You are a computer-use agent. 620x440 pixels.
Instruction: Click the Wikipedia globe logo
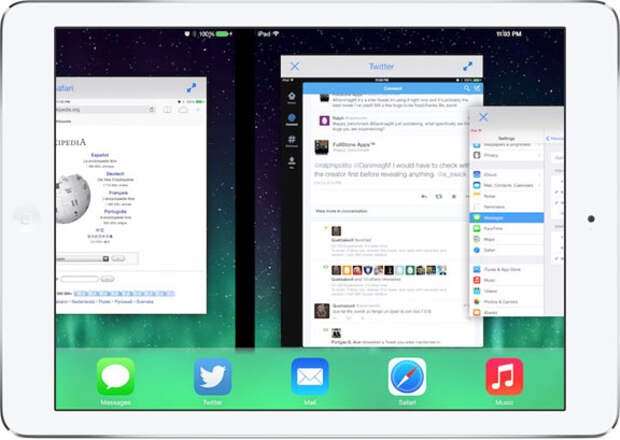(73, 198)
